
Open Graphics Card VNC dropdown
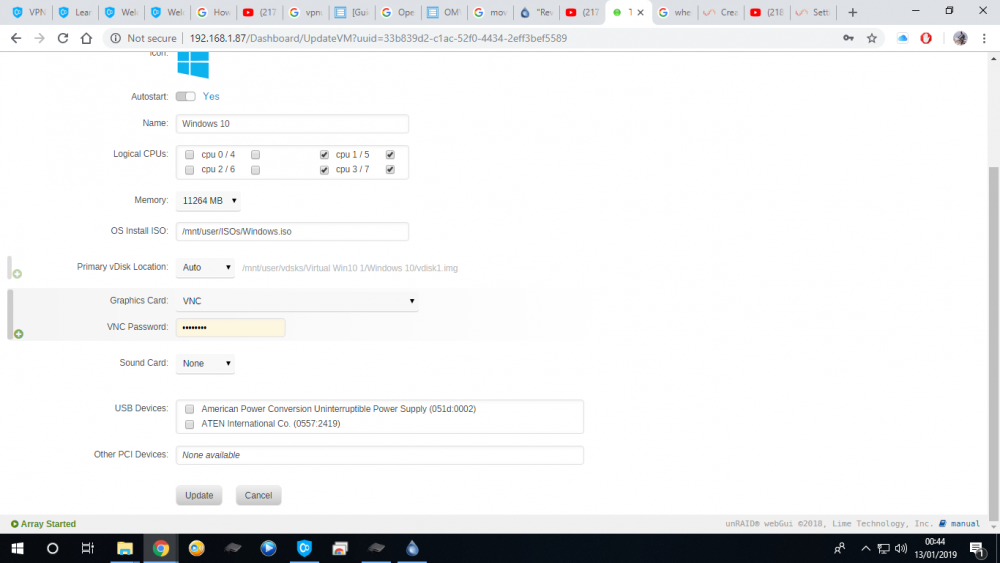click(x=297, y=301)
